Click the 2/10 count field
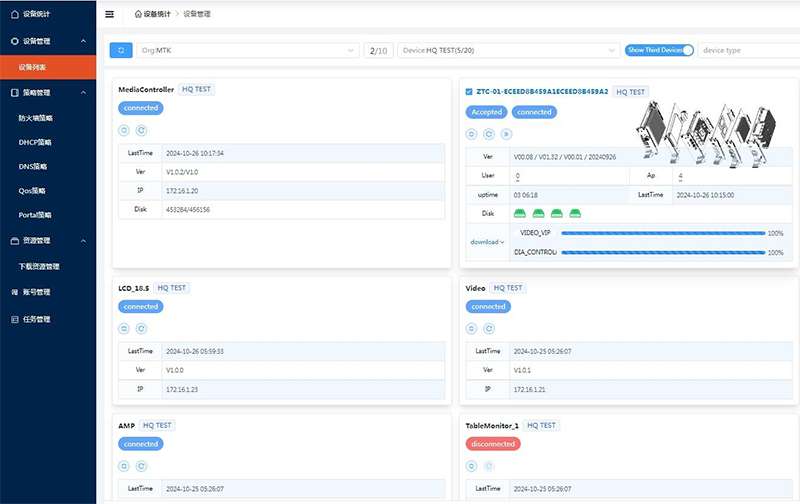This screenshot has width=800, height=504. click(x=379, y=50)
